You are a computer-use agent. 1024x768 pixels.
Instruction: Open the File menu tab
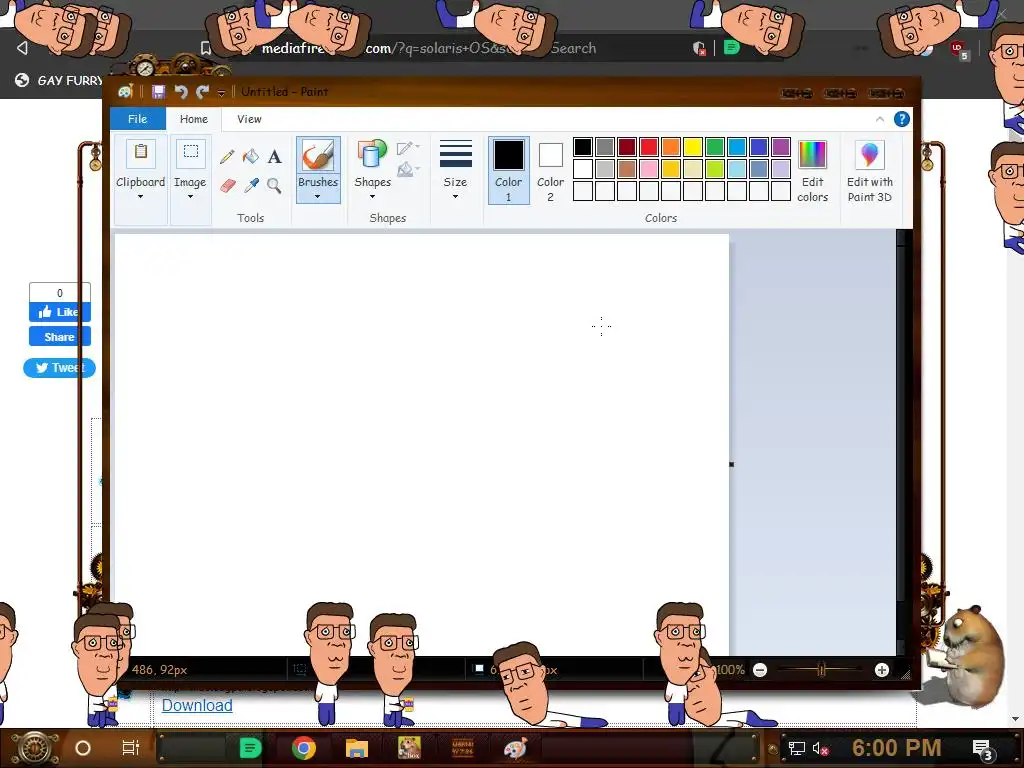tap(137, 119)
